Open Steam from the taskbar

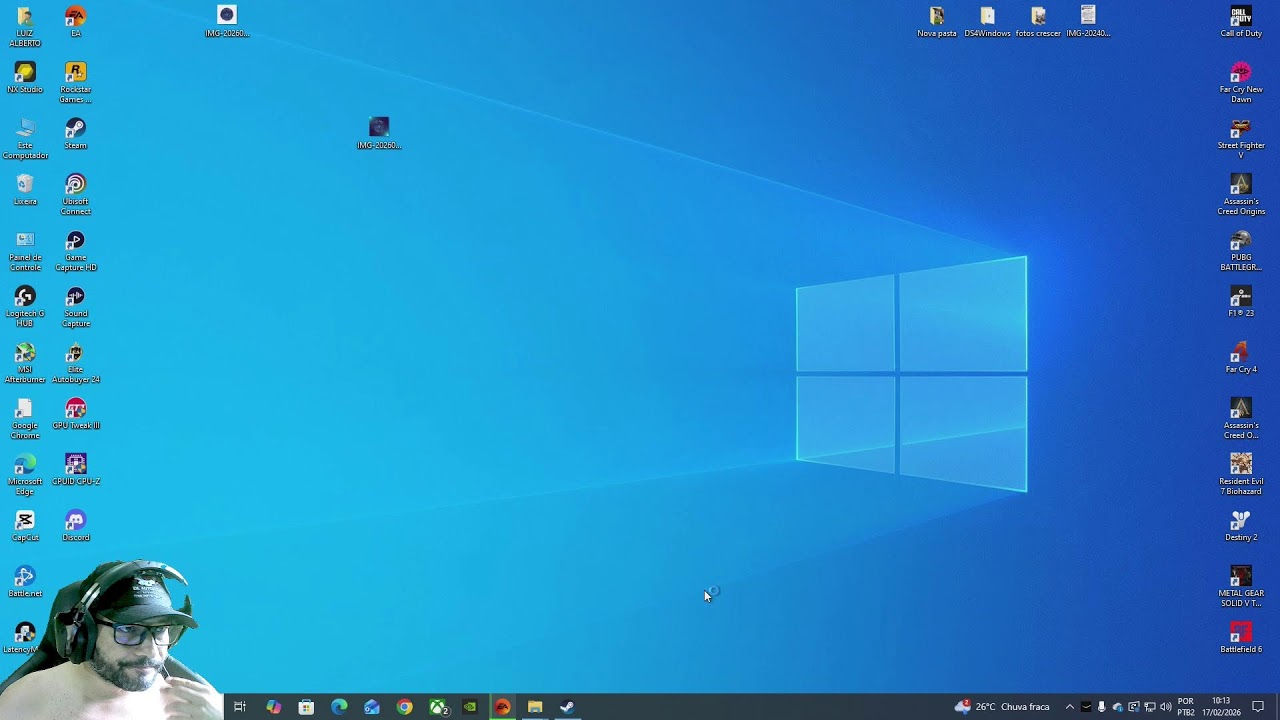(567, 707)
